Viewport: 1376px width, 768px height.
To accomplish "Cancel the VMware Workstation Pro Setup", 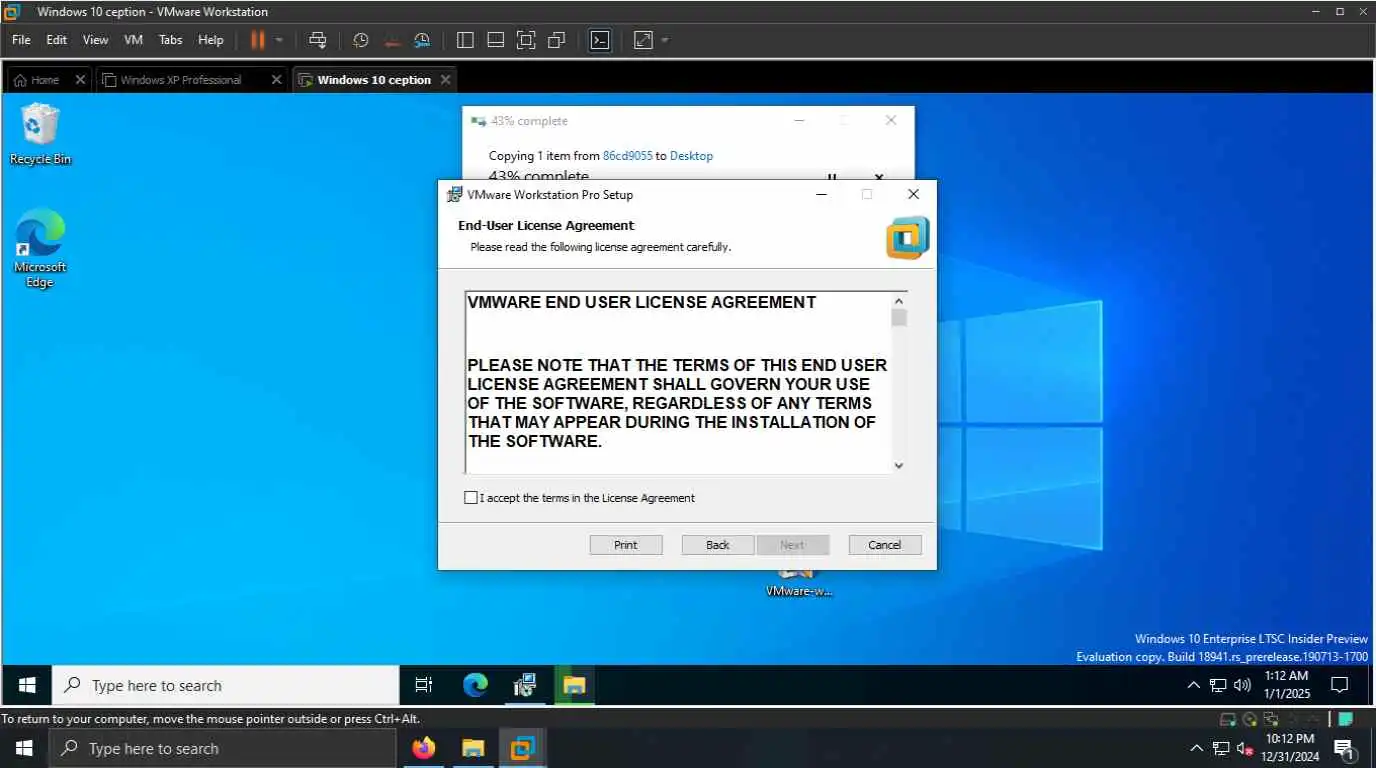I will (885, 545).
